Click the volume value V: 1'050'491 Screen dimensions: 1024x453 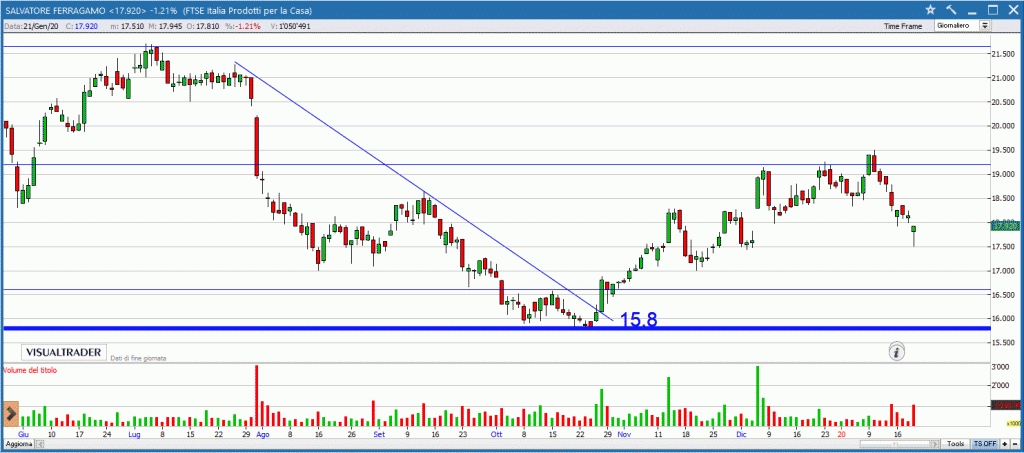tap(291, 26)
